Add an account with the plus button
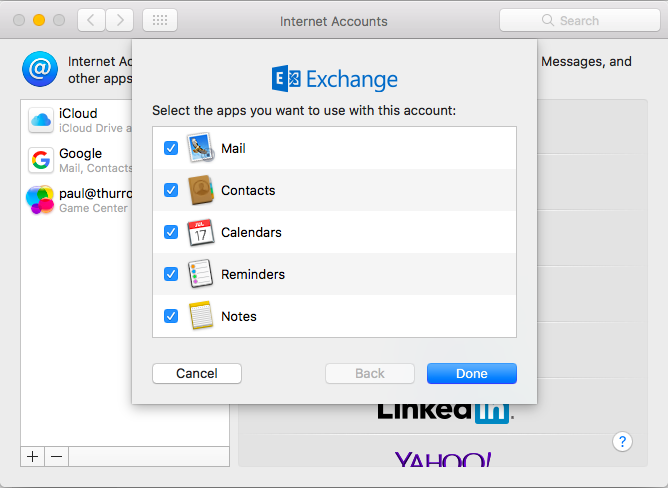The width and height of the screenshot is (668, 488). (x=32, y=456)
